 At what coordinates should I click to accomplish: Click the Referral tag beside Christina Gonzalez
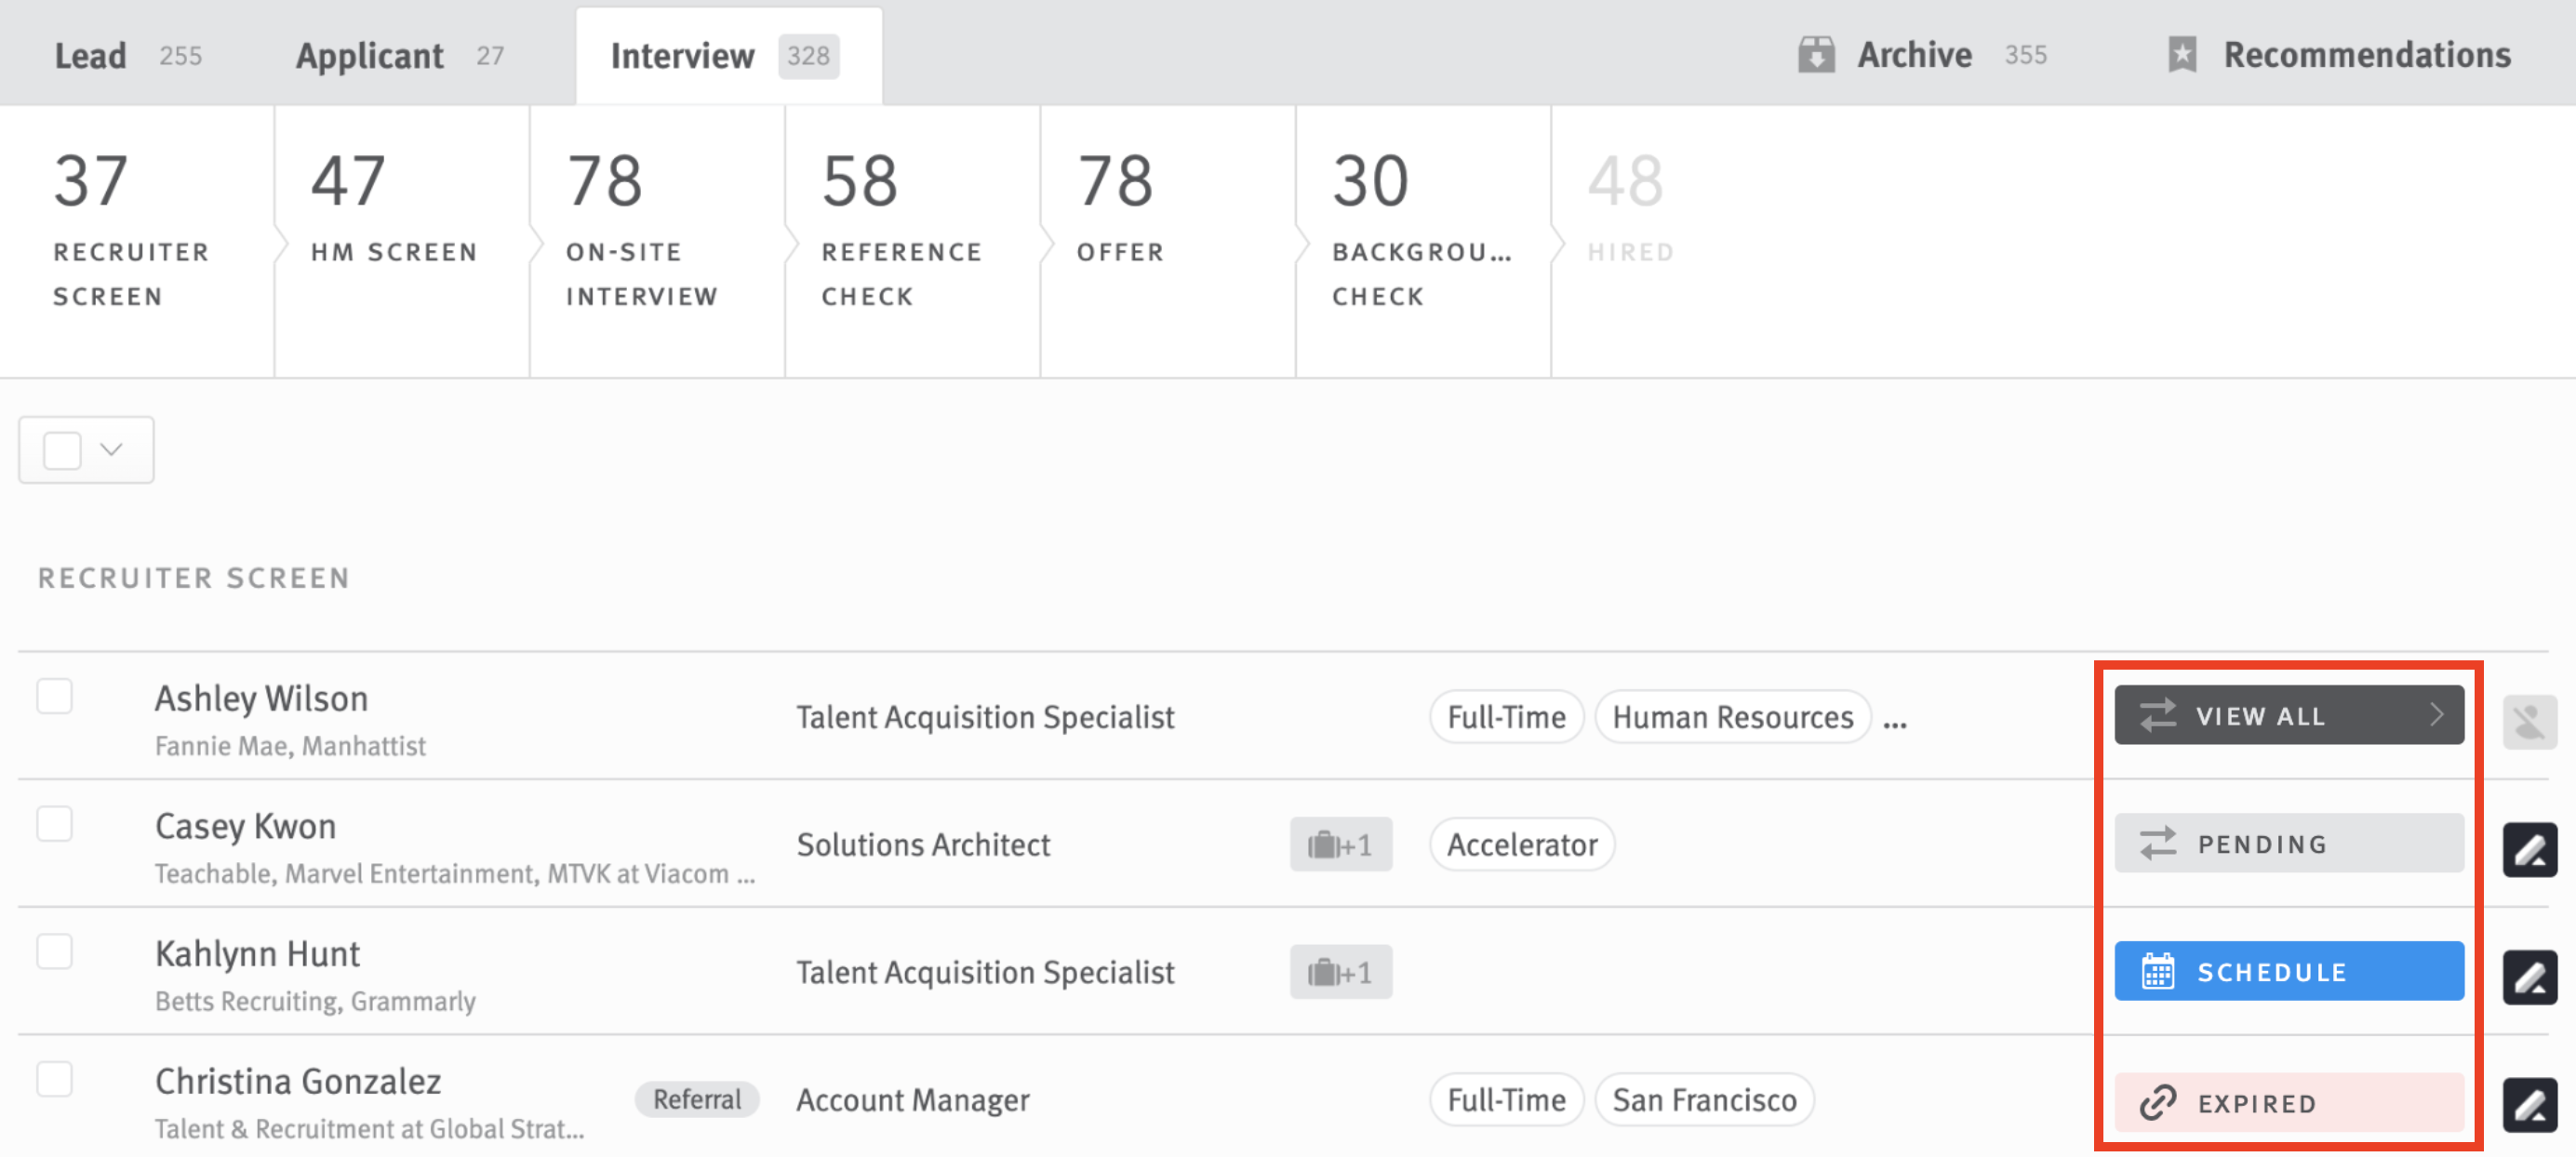click(x=697, y=1099)
